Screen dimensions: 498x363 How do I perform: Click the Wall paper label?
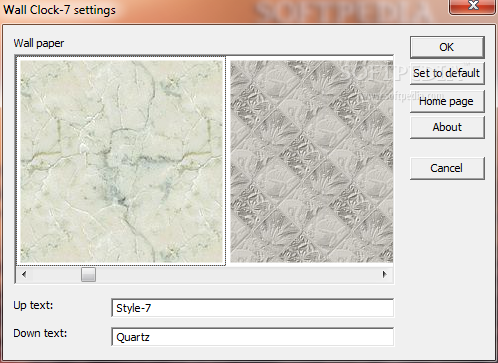39,43
